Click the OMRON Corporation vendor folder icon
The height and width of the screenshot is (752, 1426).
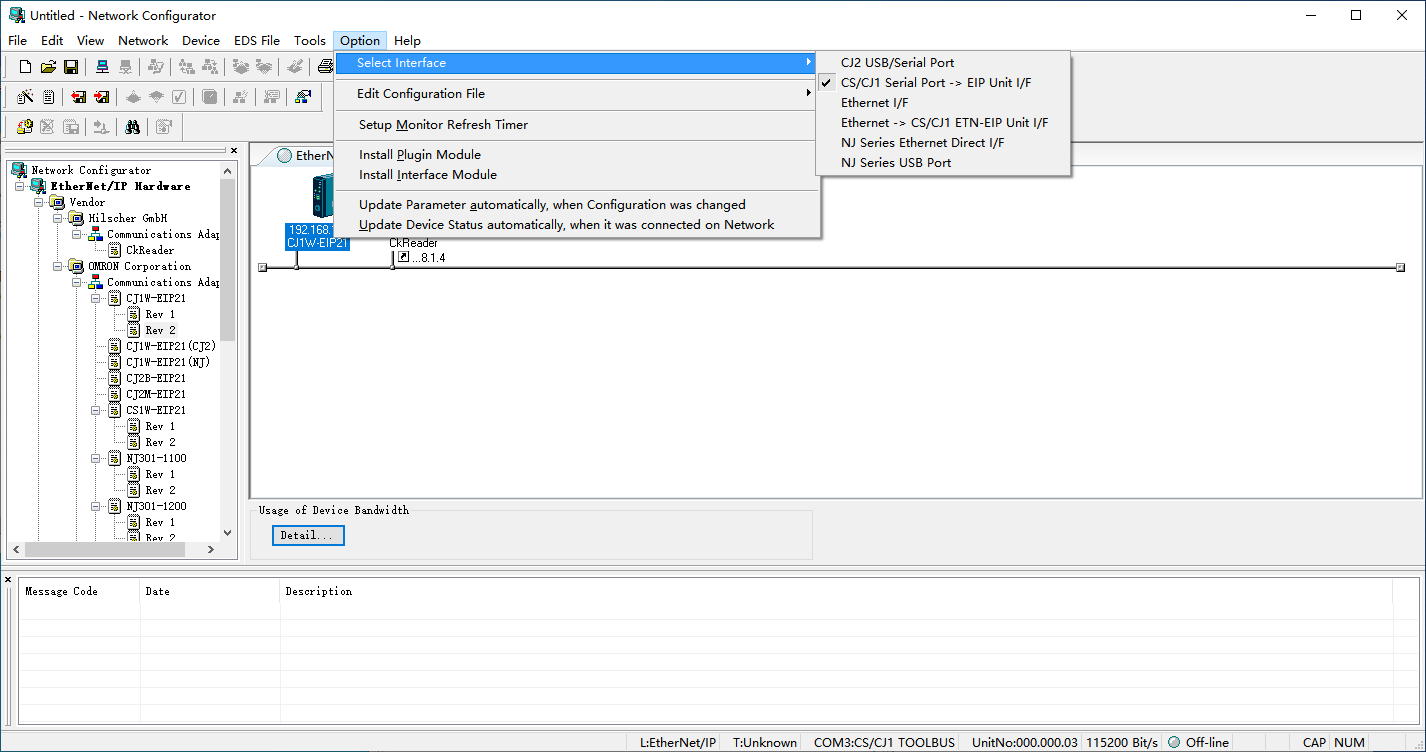pos(77,266)
